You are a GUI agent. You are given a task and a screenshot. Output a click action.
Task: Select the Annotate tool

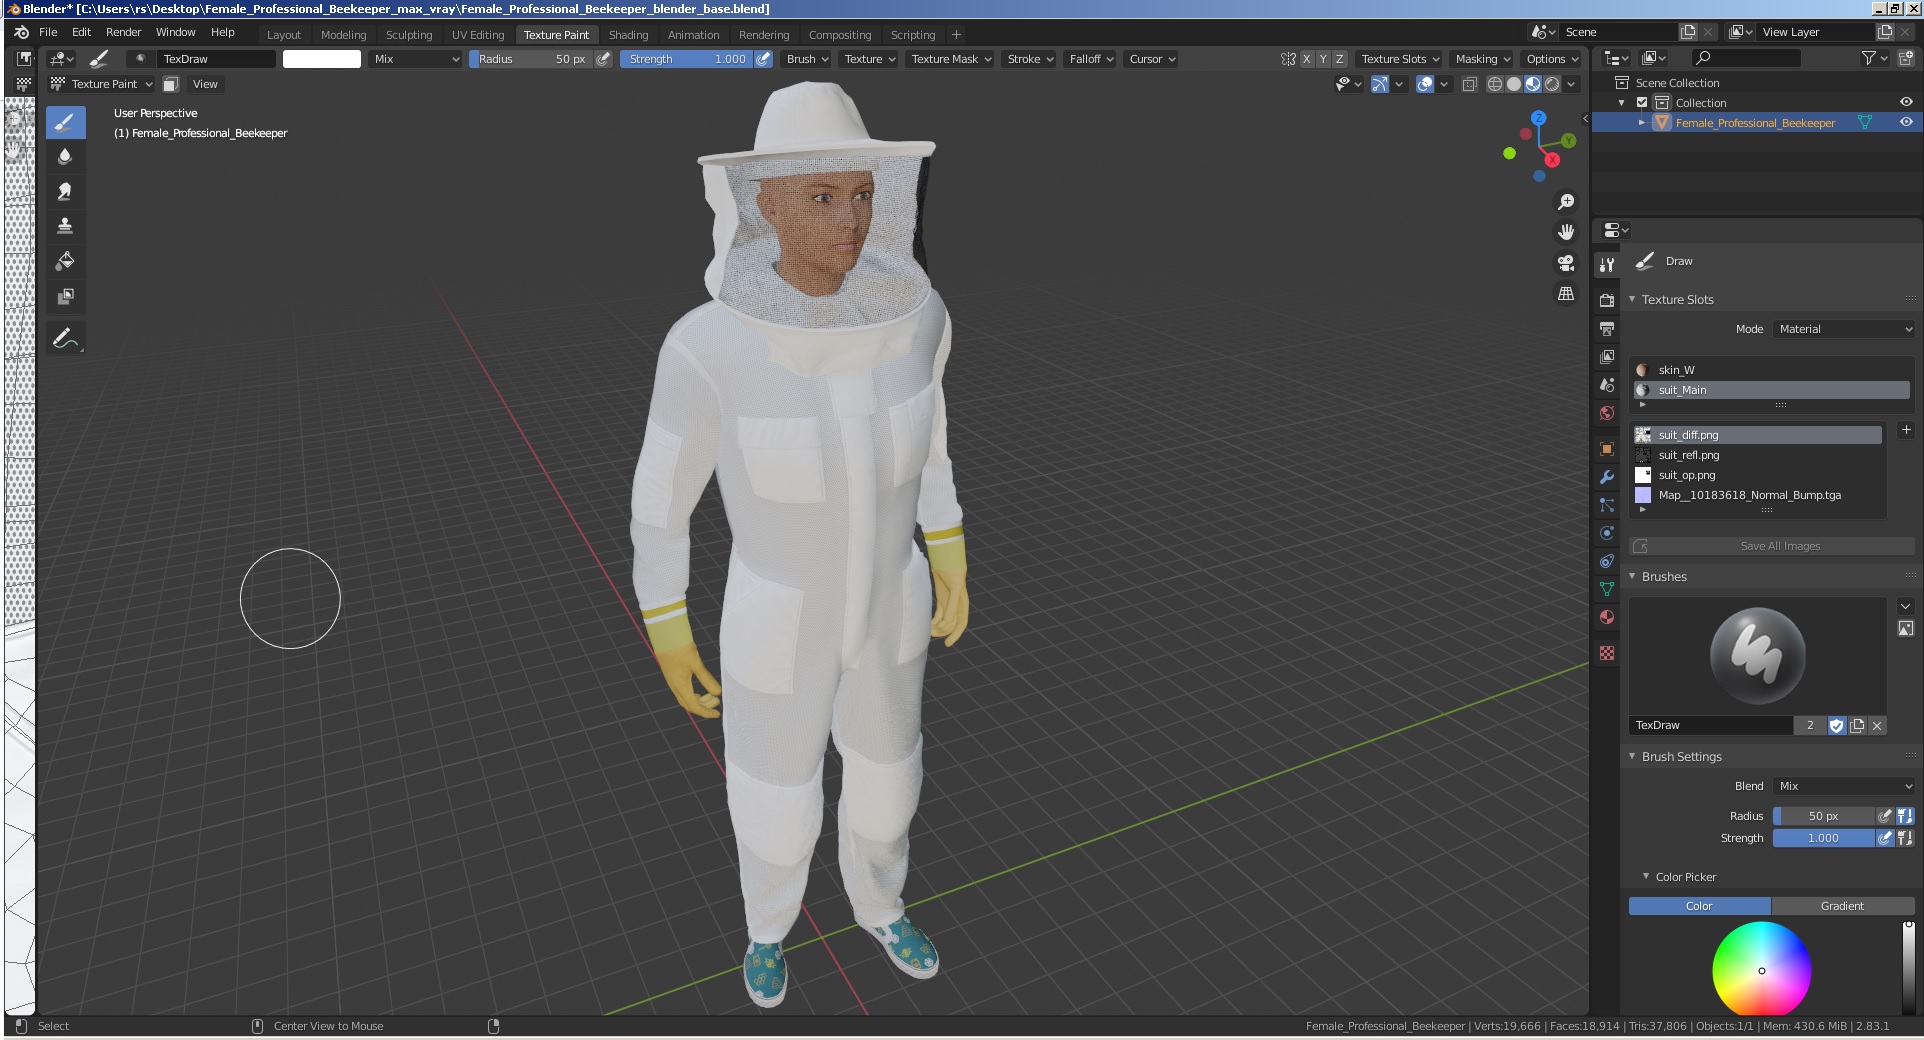point(65,338)
